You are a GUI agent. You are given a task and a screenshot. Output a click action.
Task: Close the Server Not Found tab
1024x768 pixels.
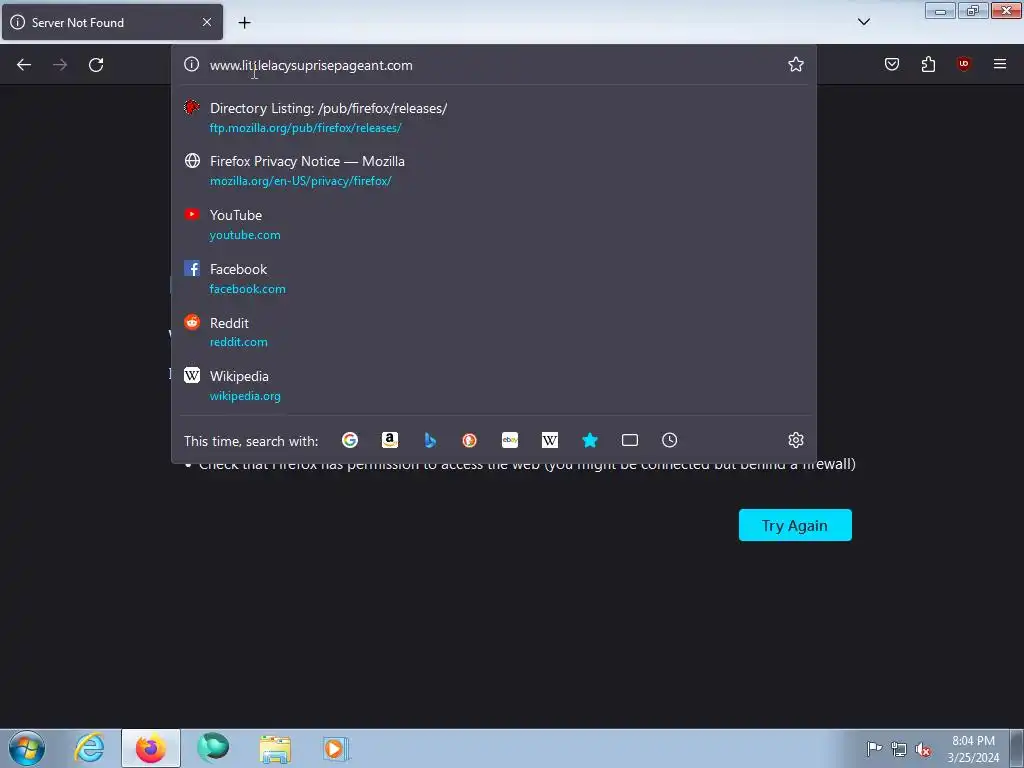206,22
